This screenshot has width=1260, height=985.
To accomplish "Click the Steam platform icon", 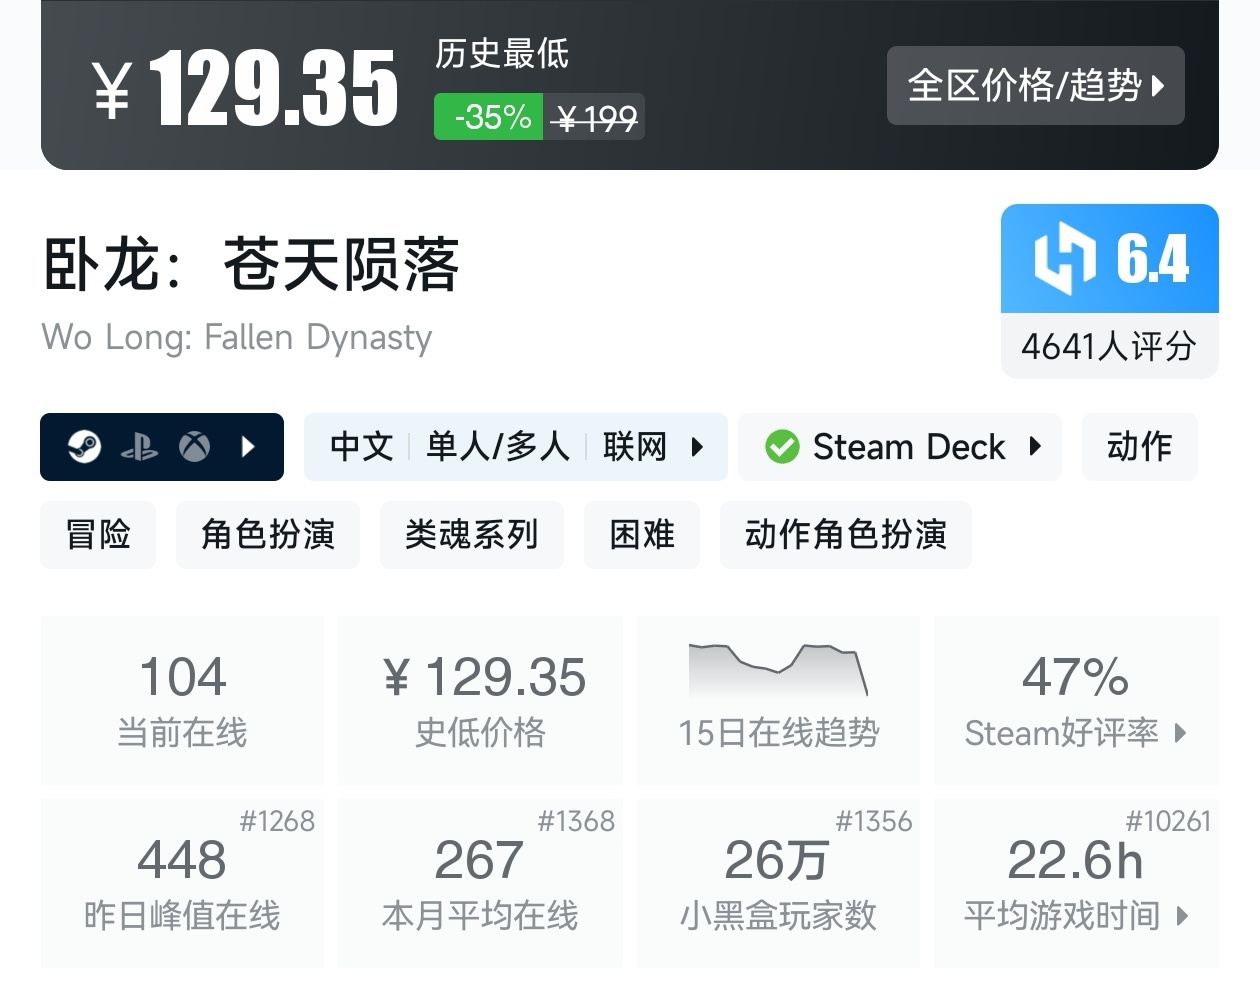I will [x=84, y=446].
